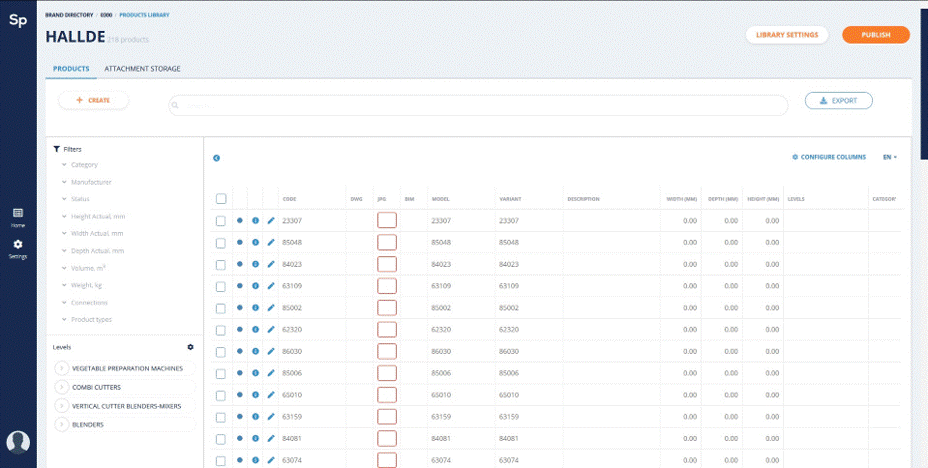Image resolution: width=928 pixels, height=468 pixels.
Task: Check the box for product 62320
Action: [x=221, y=330]
